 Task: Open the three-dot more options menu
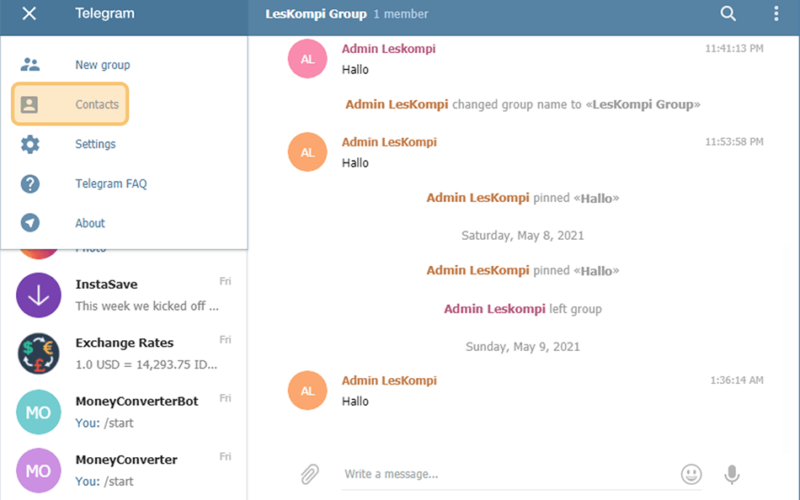pyautogui.click(x=776, y=13)
